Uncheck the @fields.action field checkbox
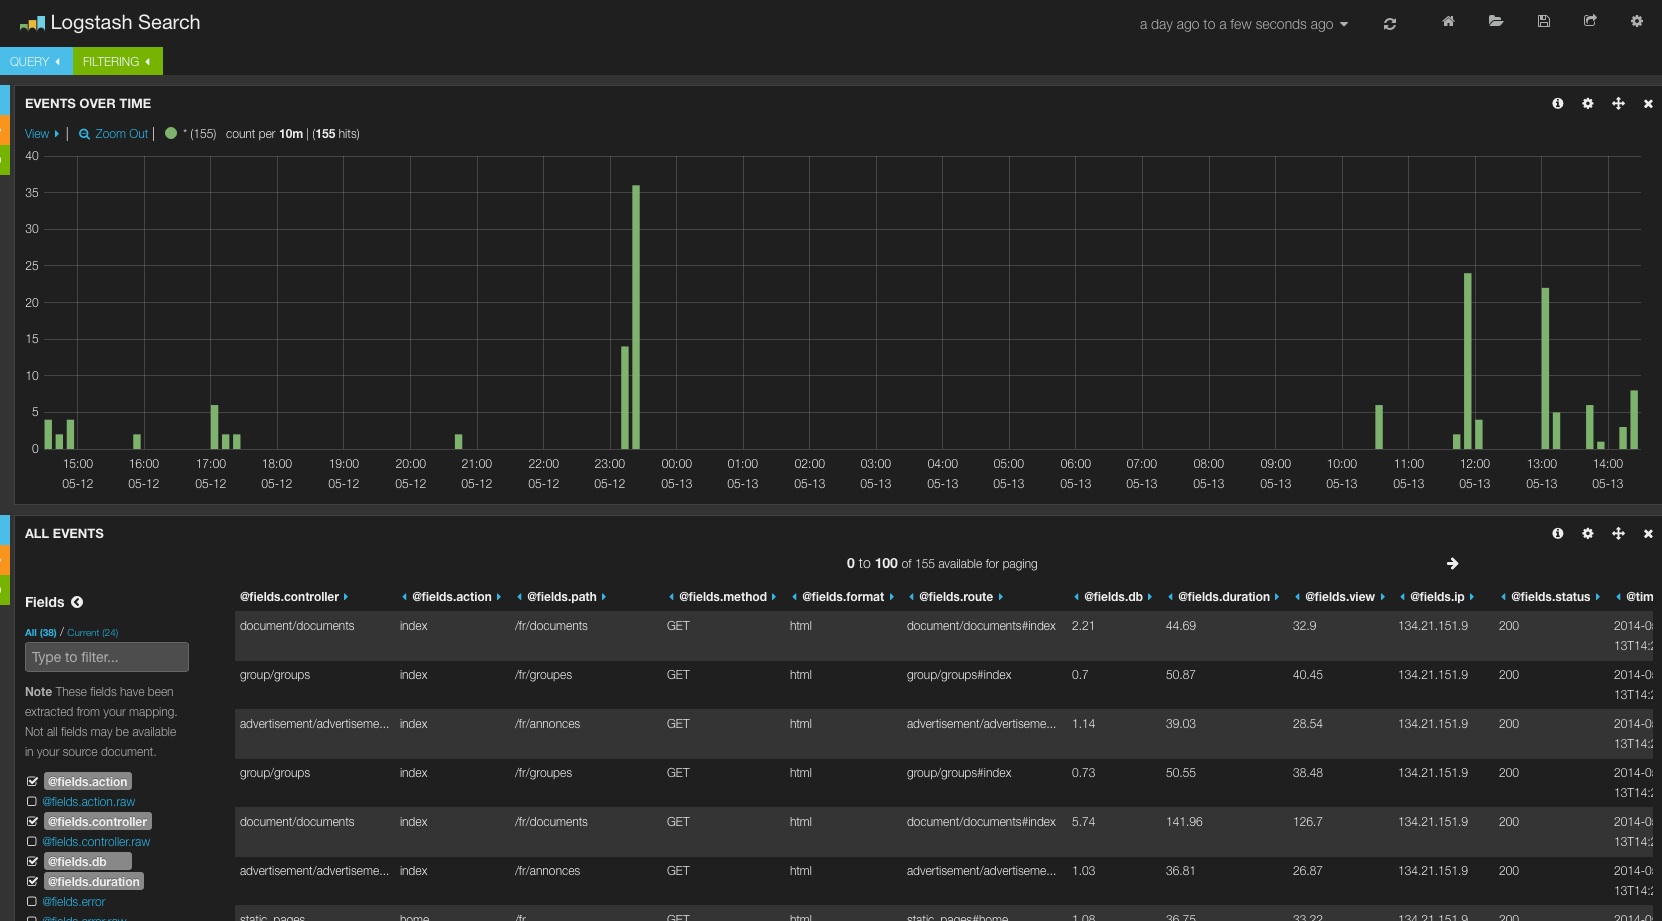The width and height of the screenshot is (1662, 921). pos(32,782)
